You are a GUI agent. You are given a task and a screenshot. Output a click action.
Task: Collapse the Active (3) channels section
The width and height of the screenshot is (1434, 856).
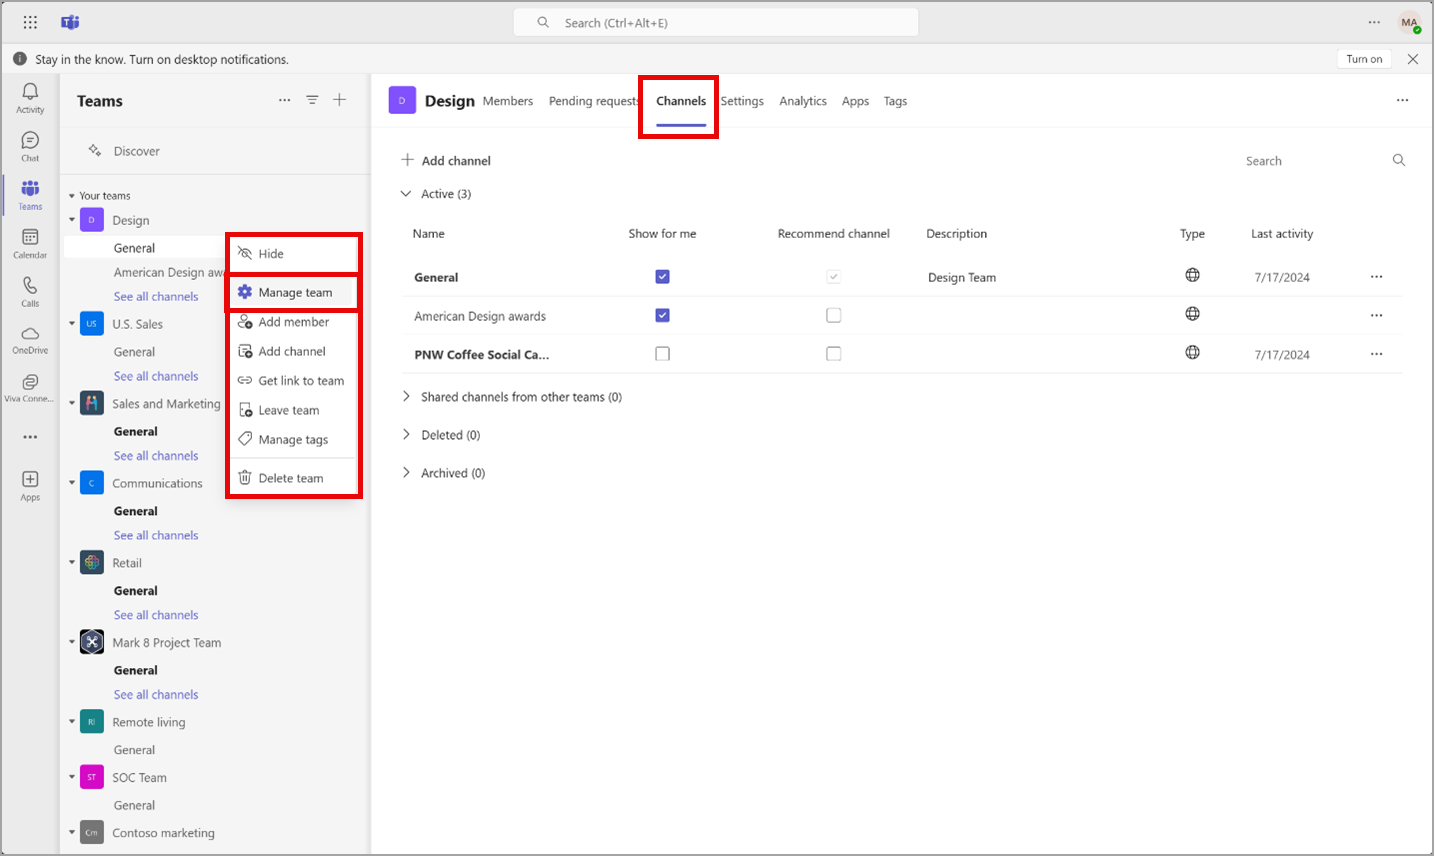point(406,194)
